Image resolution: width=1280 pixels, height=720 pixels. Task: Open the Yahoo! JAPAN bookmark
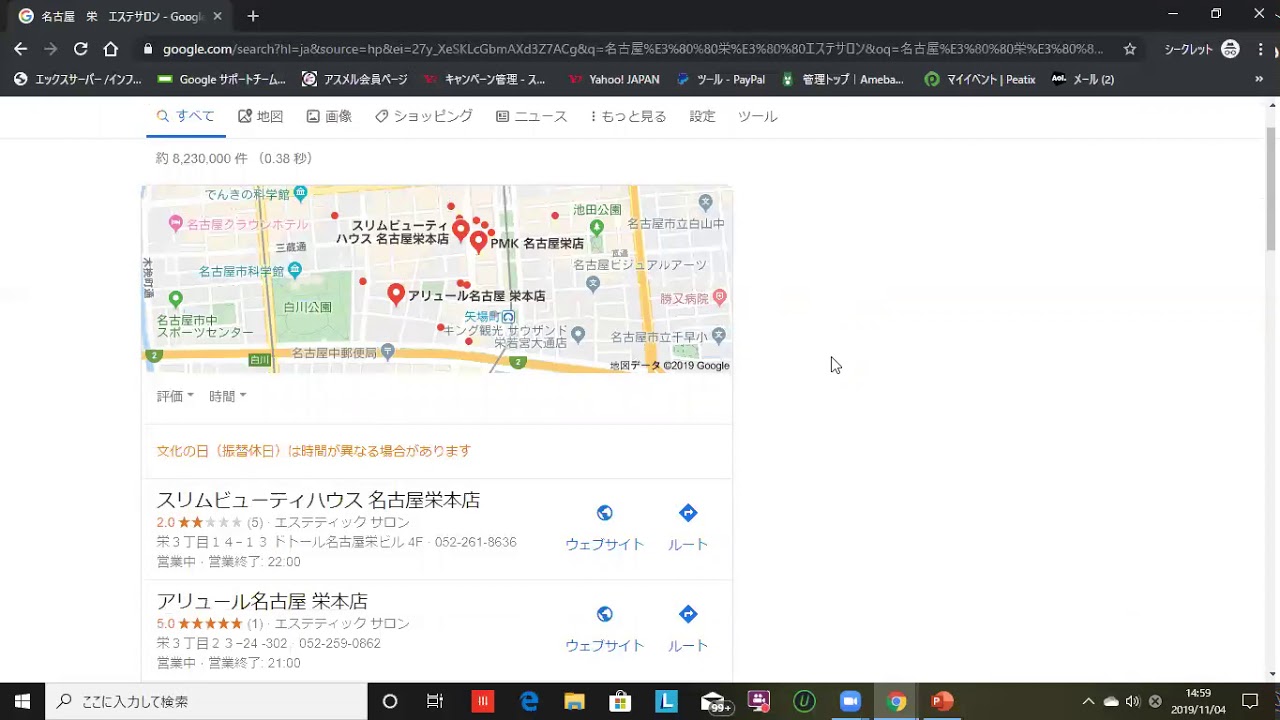614,79
